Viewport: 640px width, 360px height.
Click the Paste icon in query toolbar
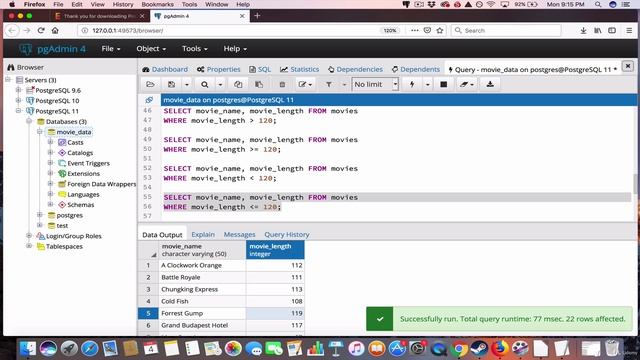[259, 84]
